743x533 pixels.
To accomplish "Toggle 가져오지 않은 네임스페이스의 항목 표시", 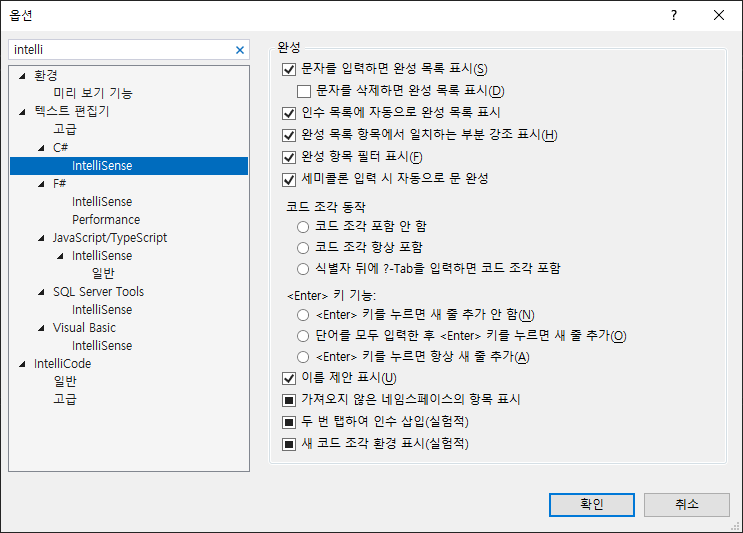I will click(x=289, y=400).
